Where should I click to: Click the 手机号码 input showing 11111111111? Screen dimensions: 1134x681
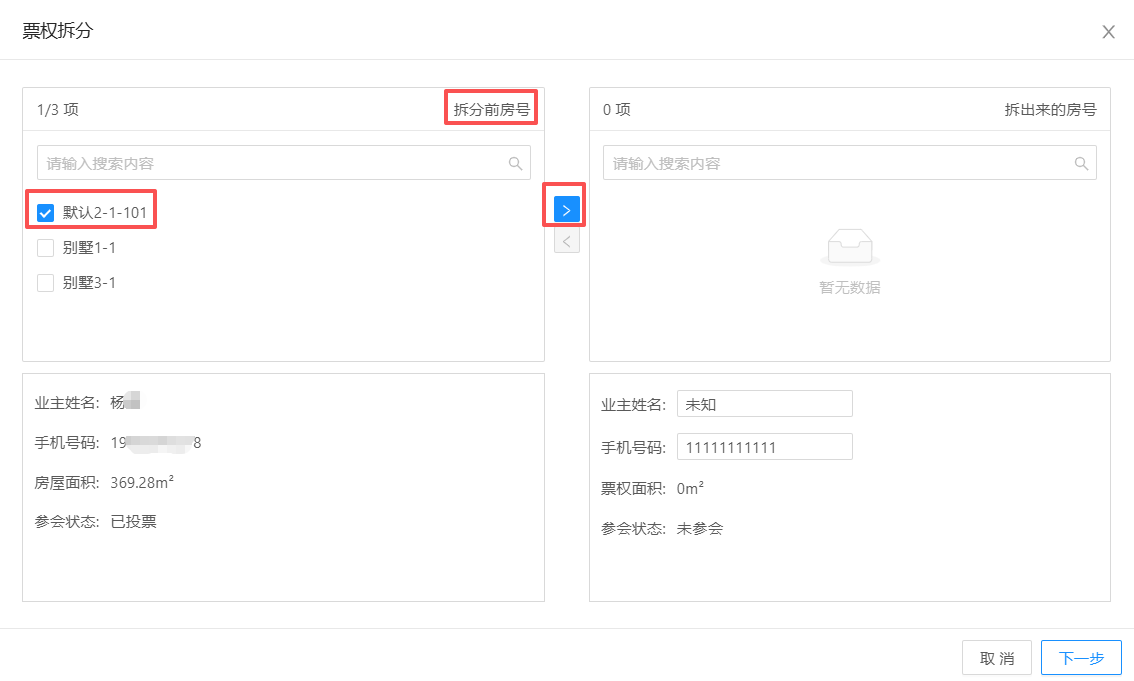point(764,447)
